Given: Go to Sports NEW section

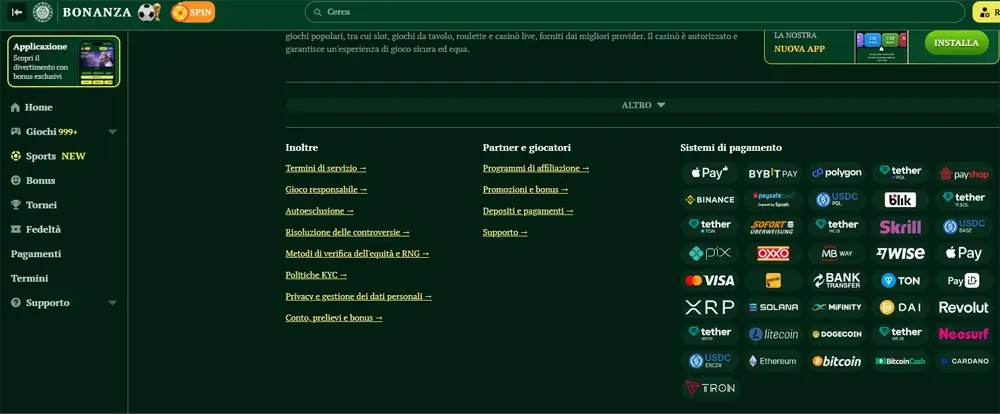Looking at the screenshot, I should click(x=55, y=156).
